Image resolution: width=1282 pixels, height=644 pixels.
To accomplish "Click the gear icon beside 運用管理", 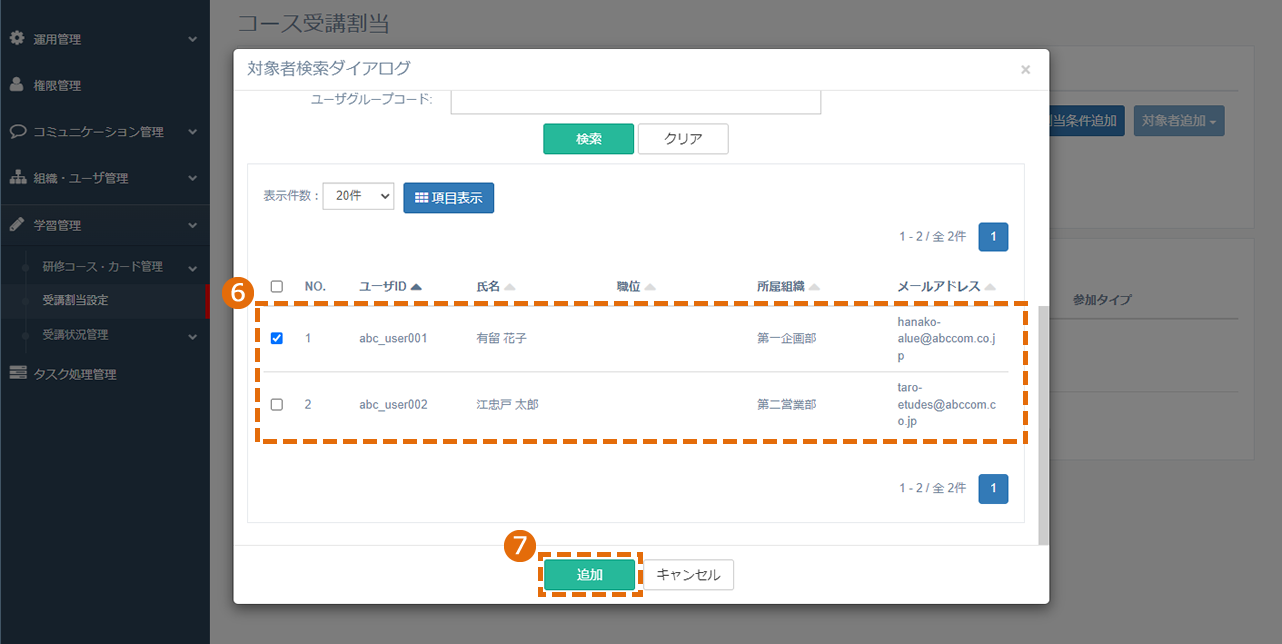I will coord(16,39).
